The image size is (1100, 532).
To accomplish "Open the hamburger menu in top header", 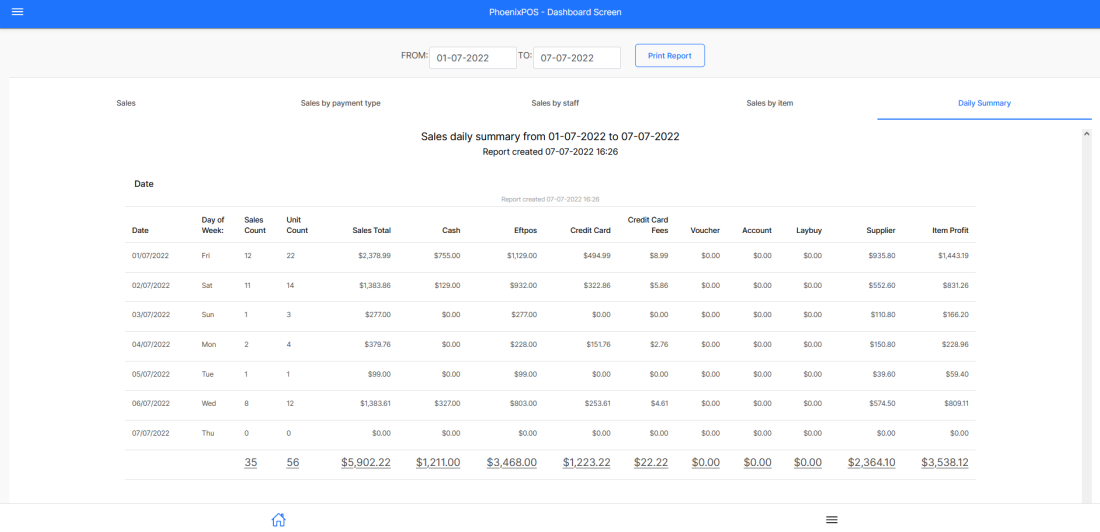I will click(17, 12).
